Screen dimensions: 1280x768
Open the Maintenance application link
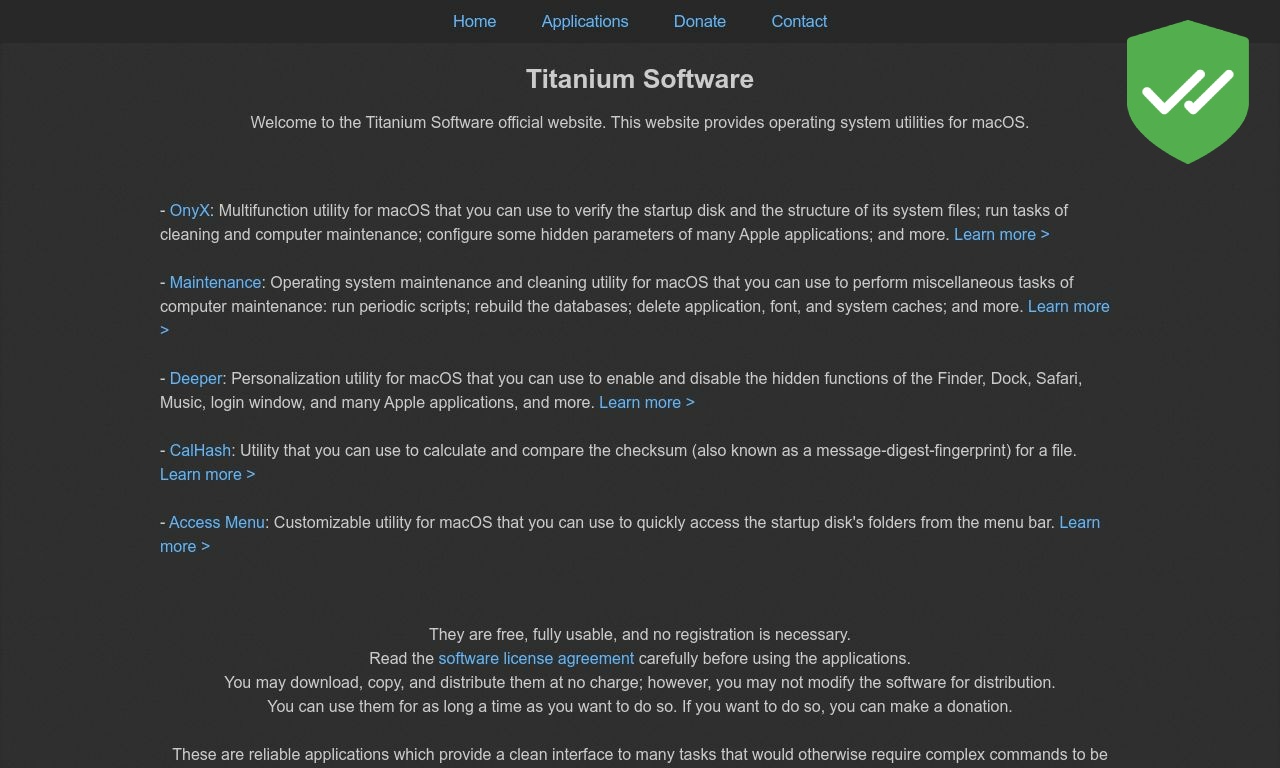[215, 282]
